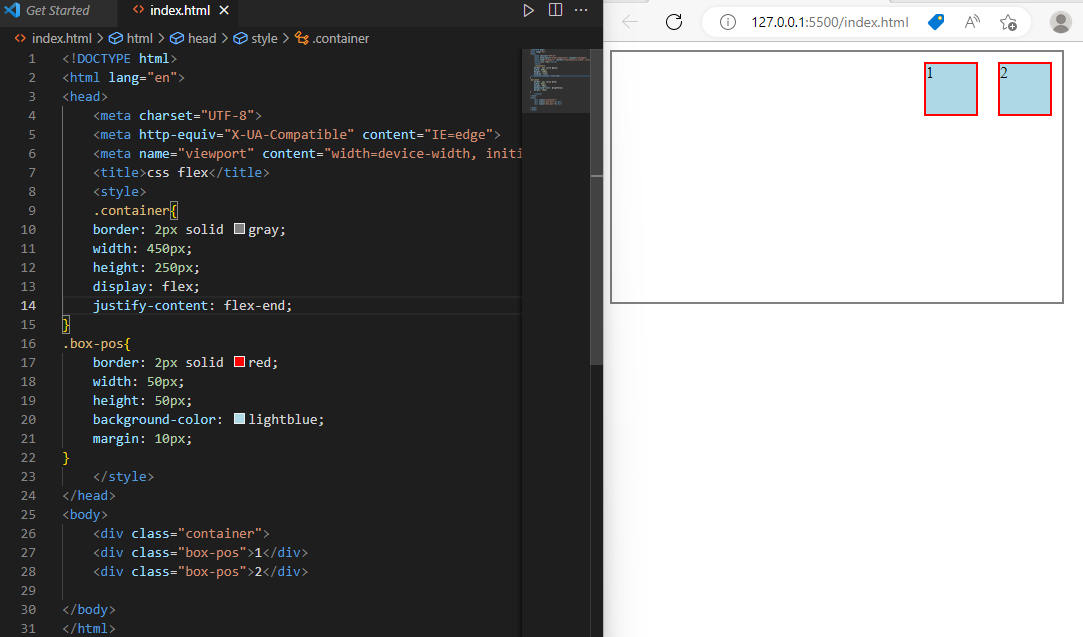Open the head breadcrumb dropdown
1083x637 pixels.
(193, 39)
